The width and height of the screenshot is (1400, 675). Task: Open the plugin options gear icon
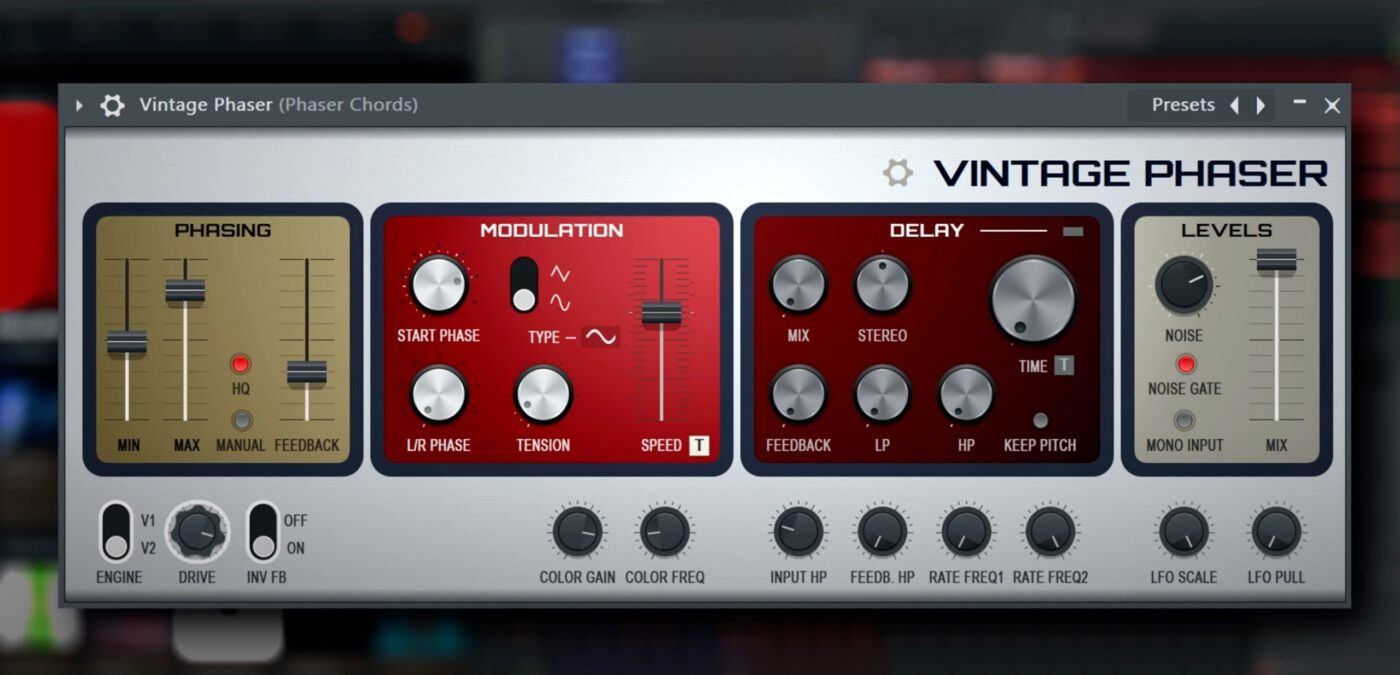point(112,105)
